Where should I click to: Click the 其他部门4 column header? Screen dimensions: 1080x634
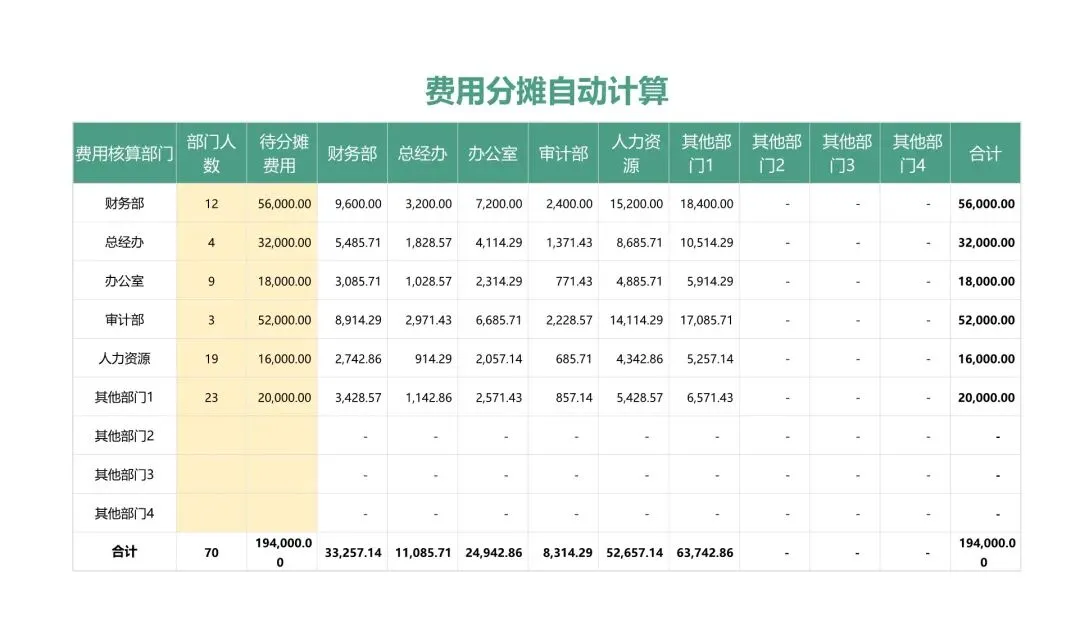915,153
